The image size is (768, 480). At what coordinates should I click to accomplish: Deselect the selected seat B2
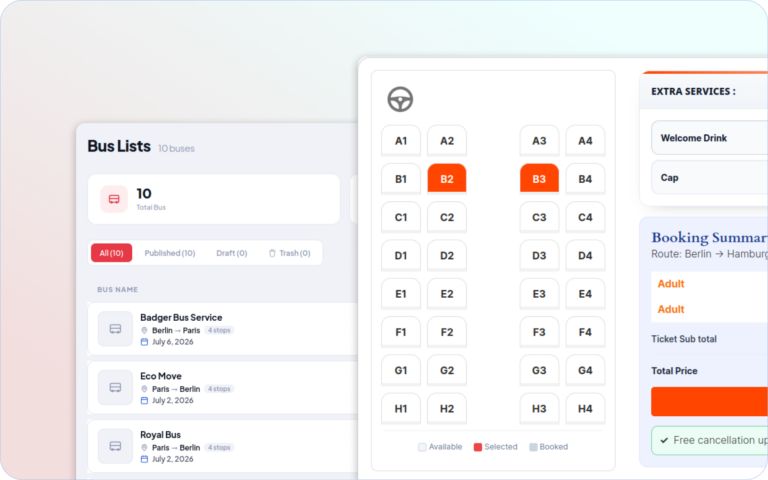pyautogui.click(x=447, y=179)
